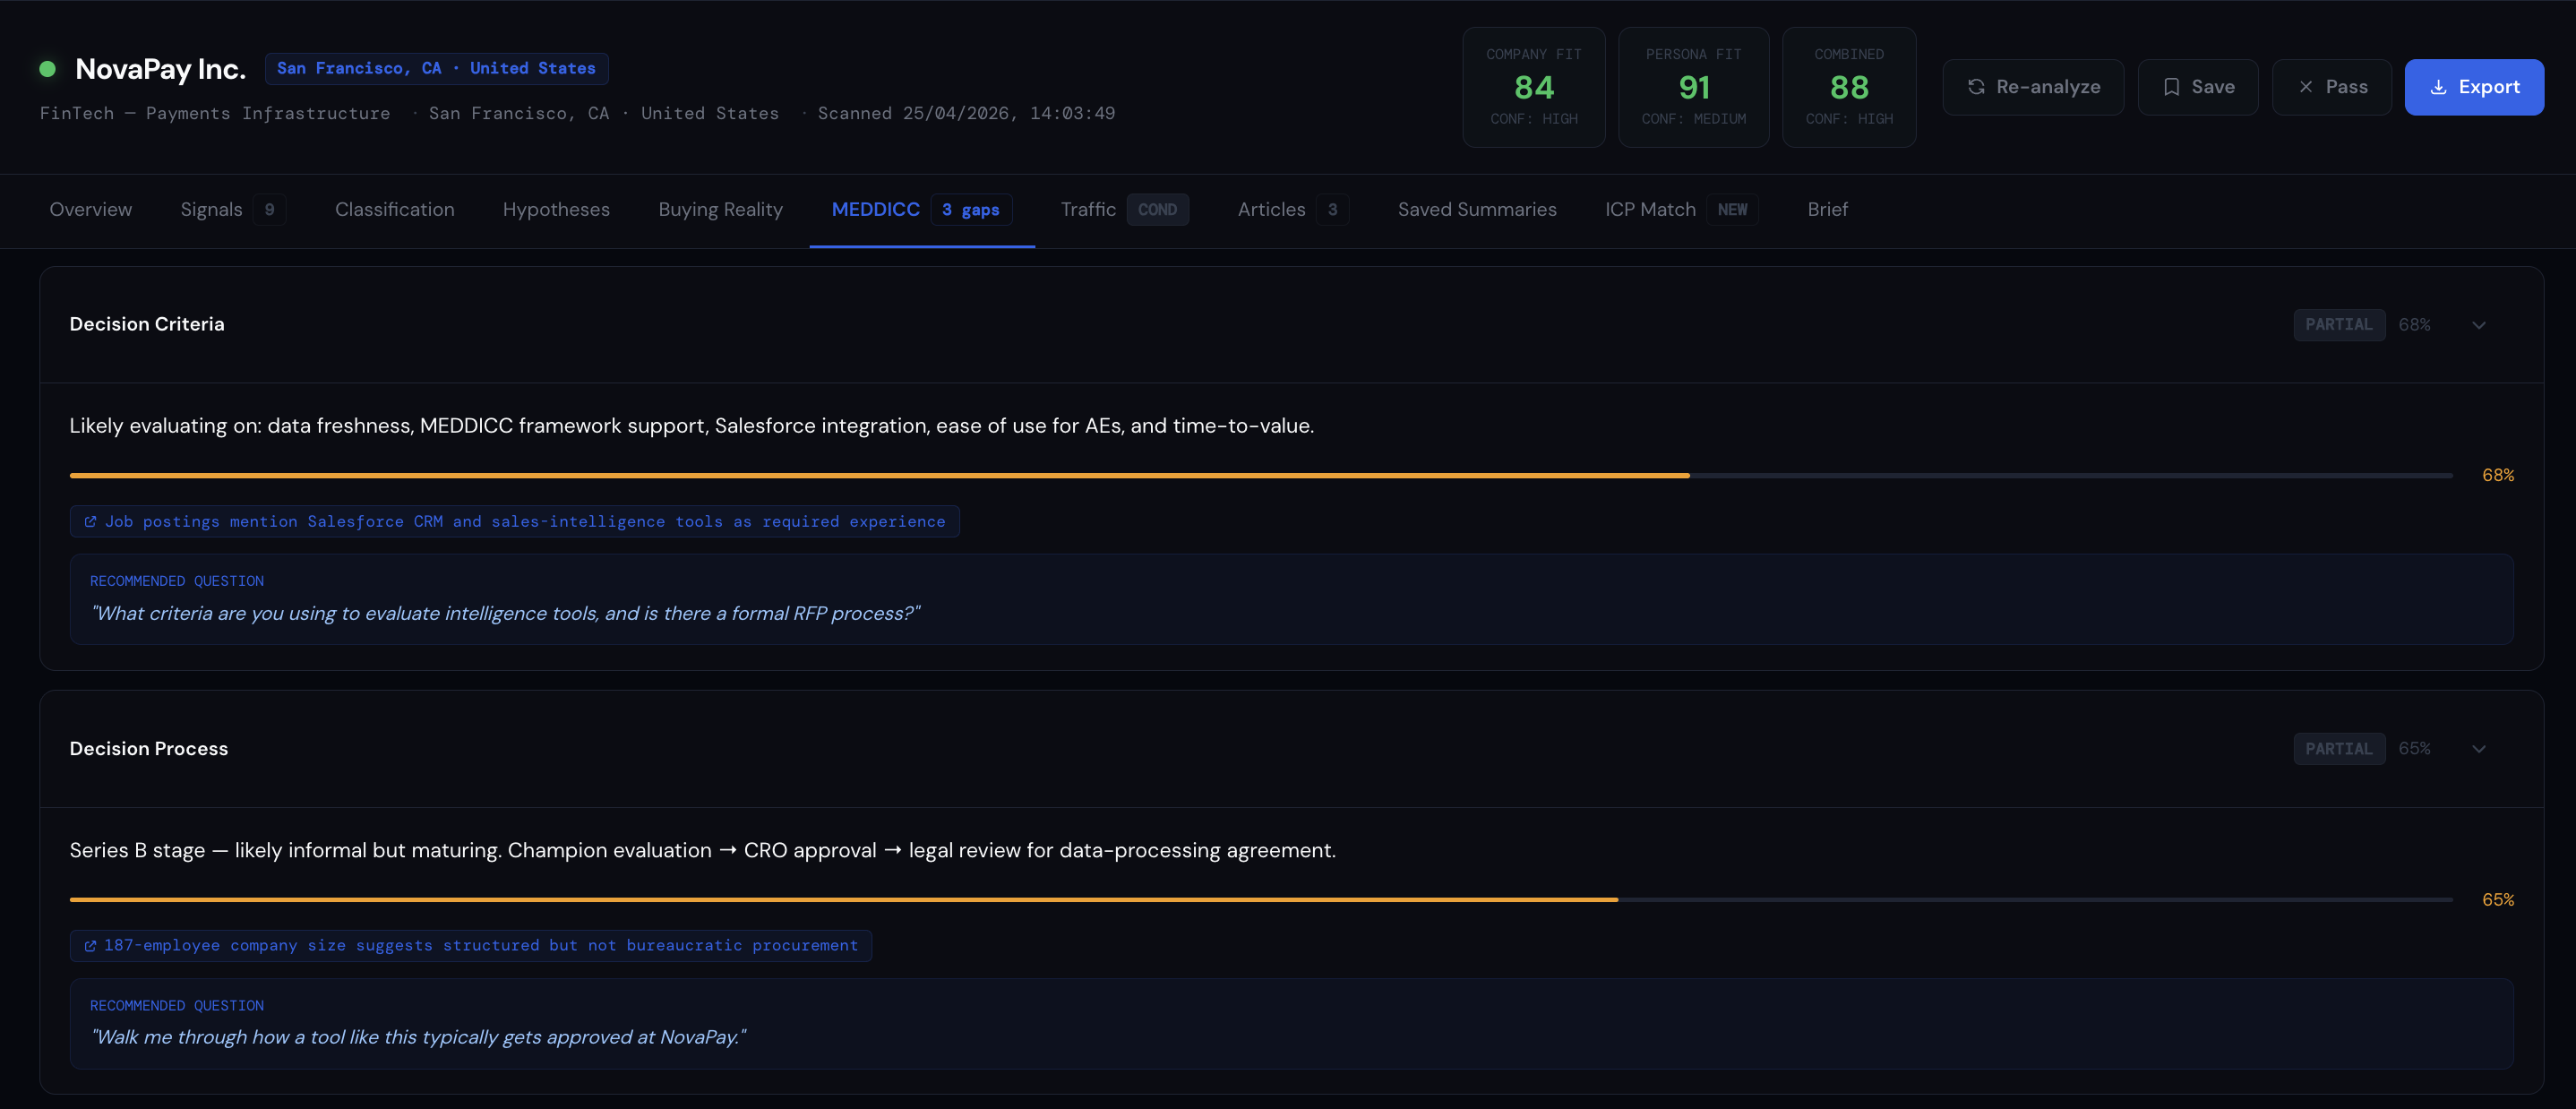The height and width of the screenshot is (1109, 2576).
Task: Open the Traffic tab
Action: pos(1124,209)
